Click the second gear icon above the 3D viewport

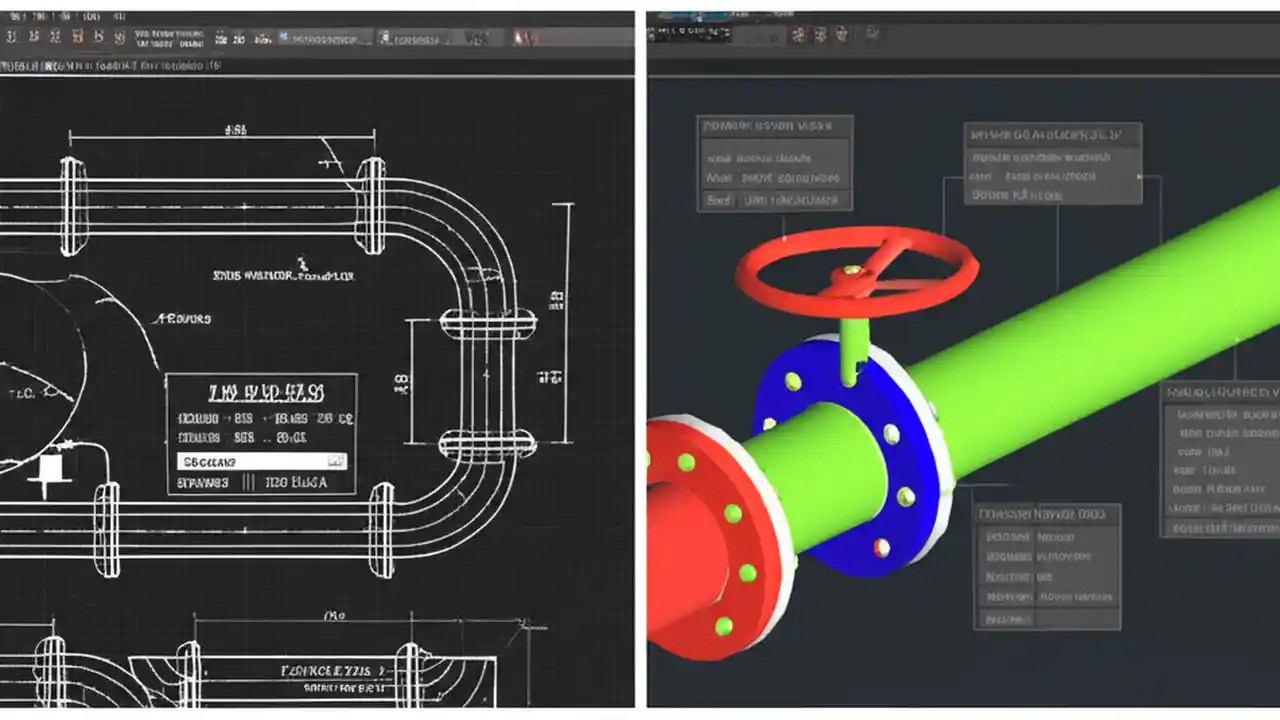(821, 36)
